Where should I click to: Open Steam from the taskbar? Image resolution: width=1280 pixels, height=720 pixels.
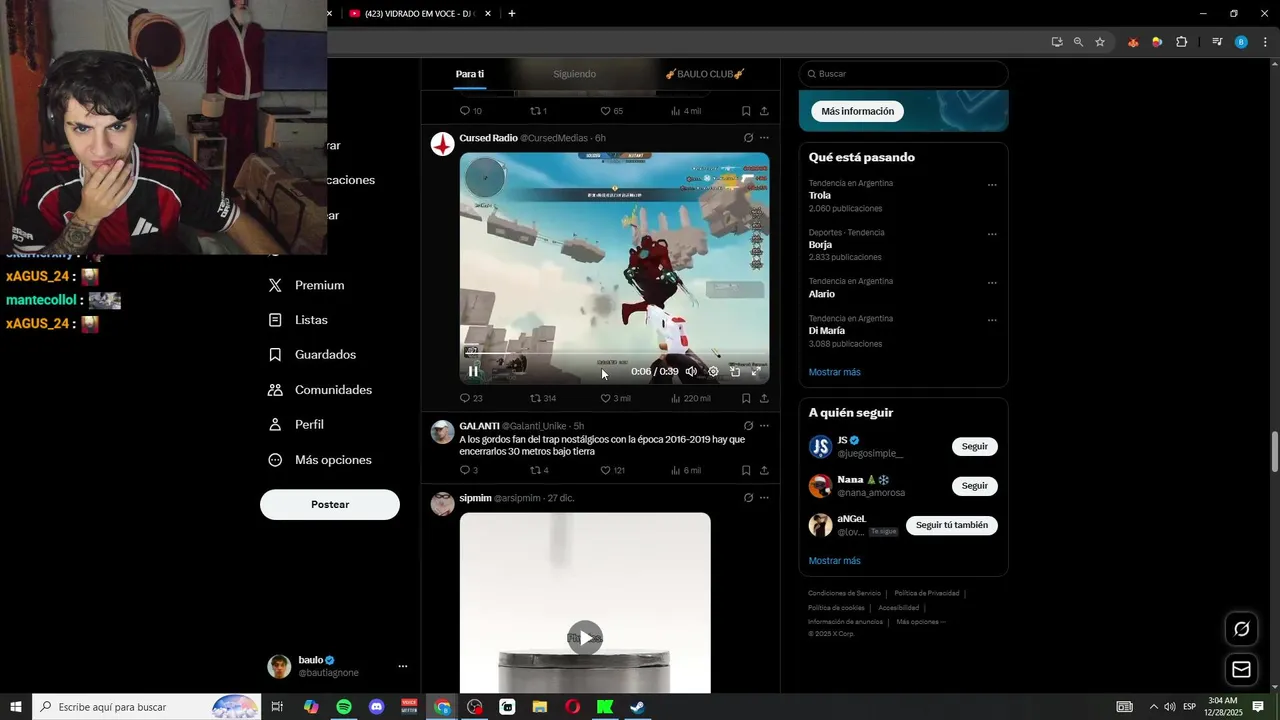point(637,707)
